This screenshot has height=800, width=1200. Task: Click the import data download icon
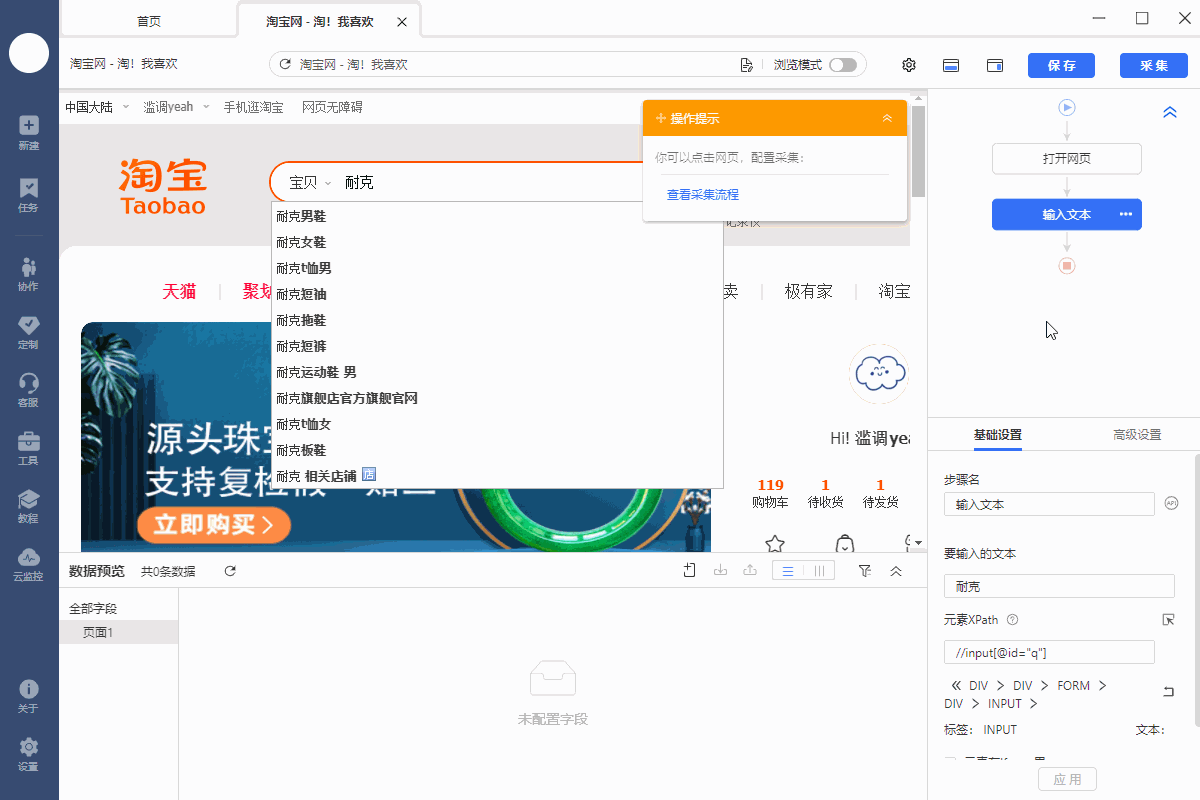click(720, 571)
